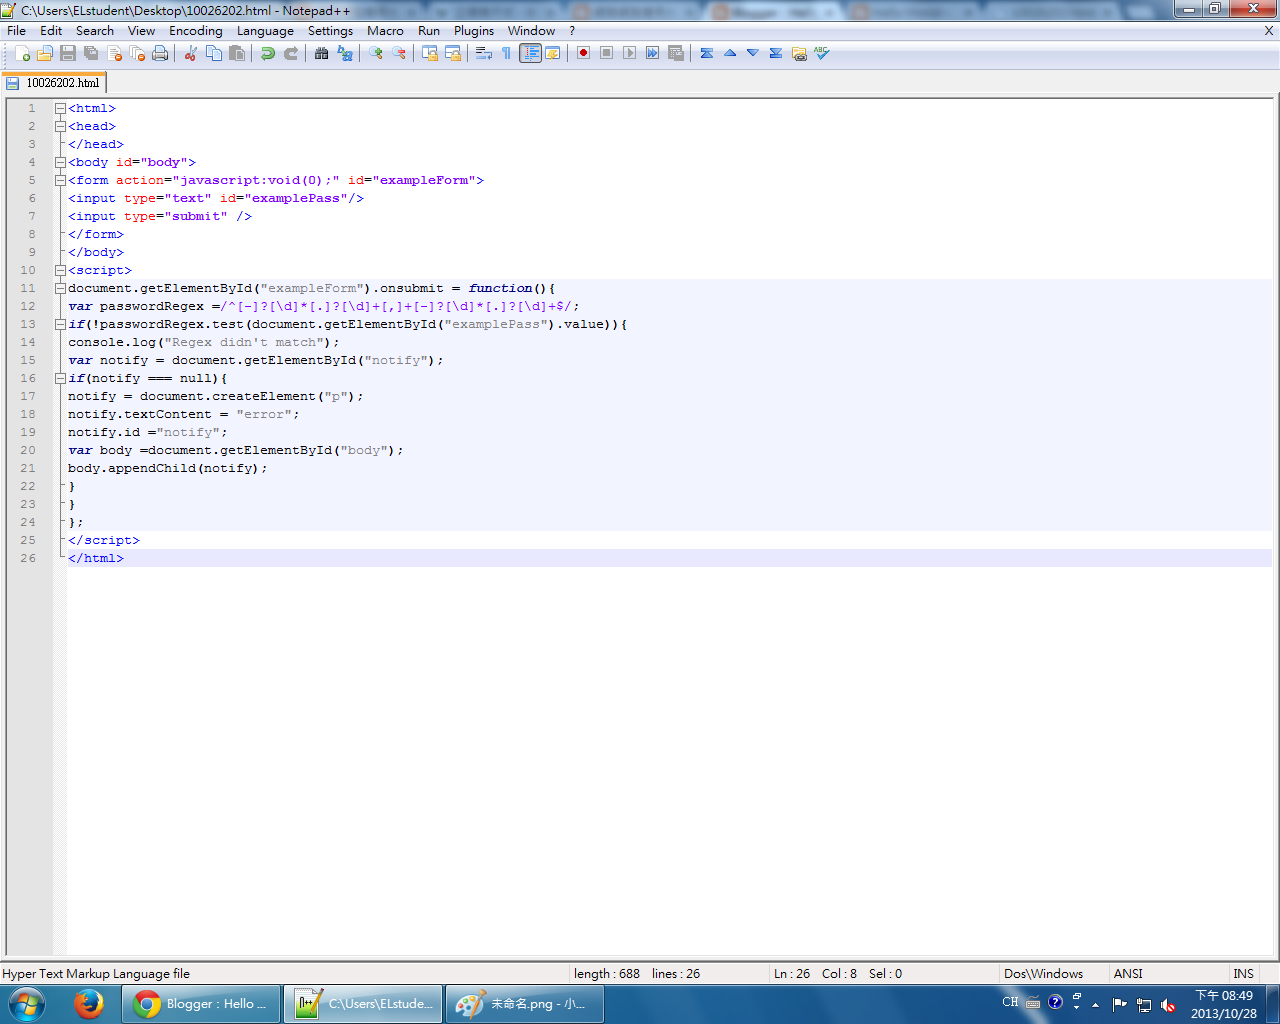Create a new file with the New toolbar icon
This screenshot has width=1280, height=1024.
[22, 53]
